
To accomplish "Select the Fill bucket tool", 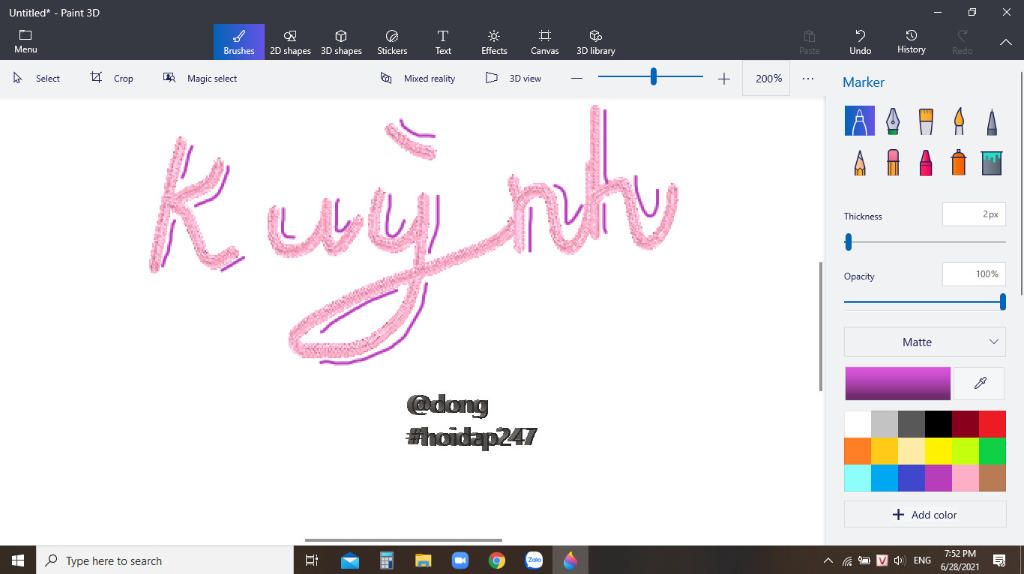I will pos(991,162).
